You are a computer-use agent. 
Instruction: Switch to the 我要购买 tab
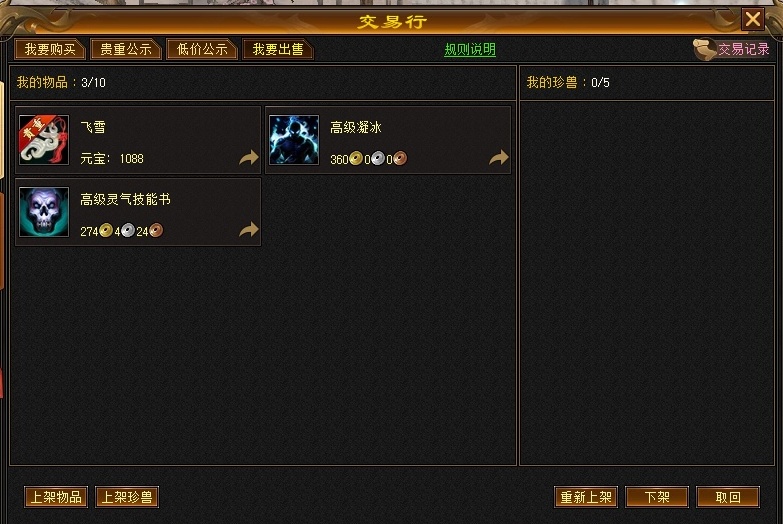tap(50, 49)
